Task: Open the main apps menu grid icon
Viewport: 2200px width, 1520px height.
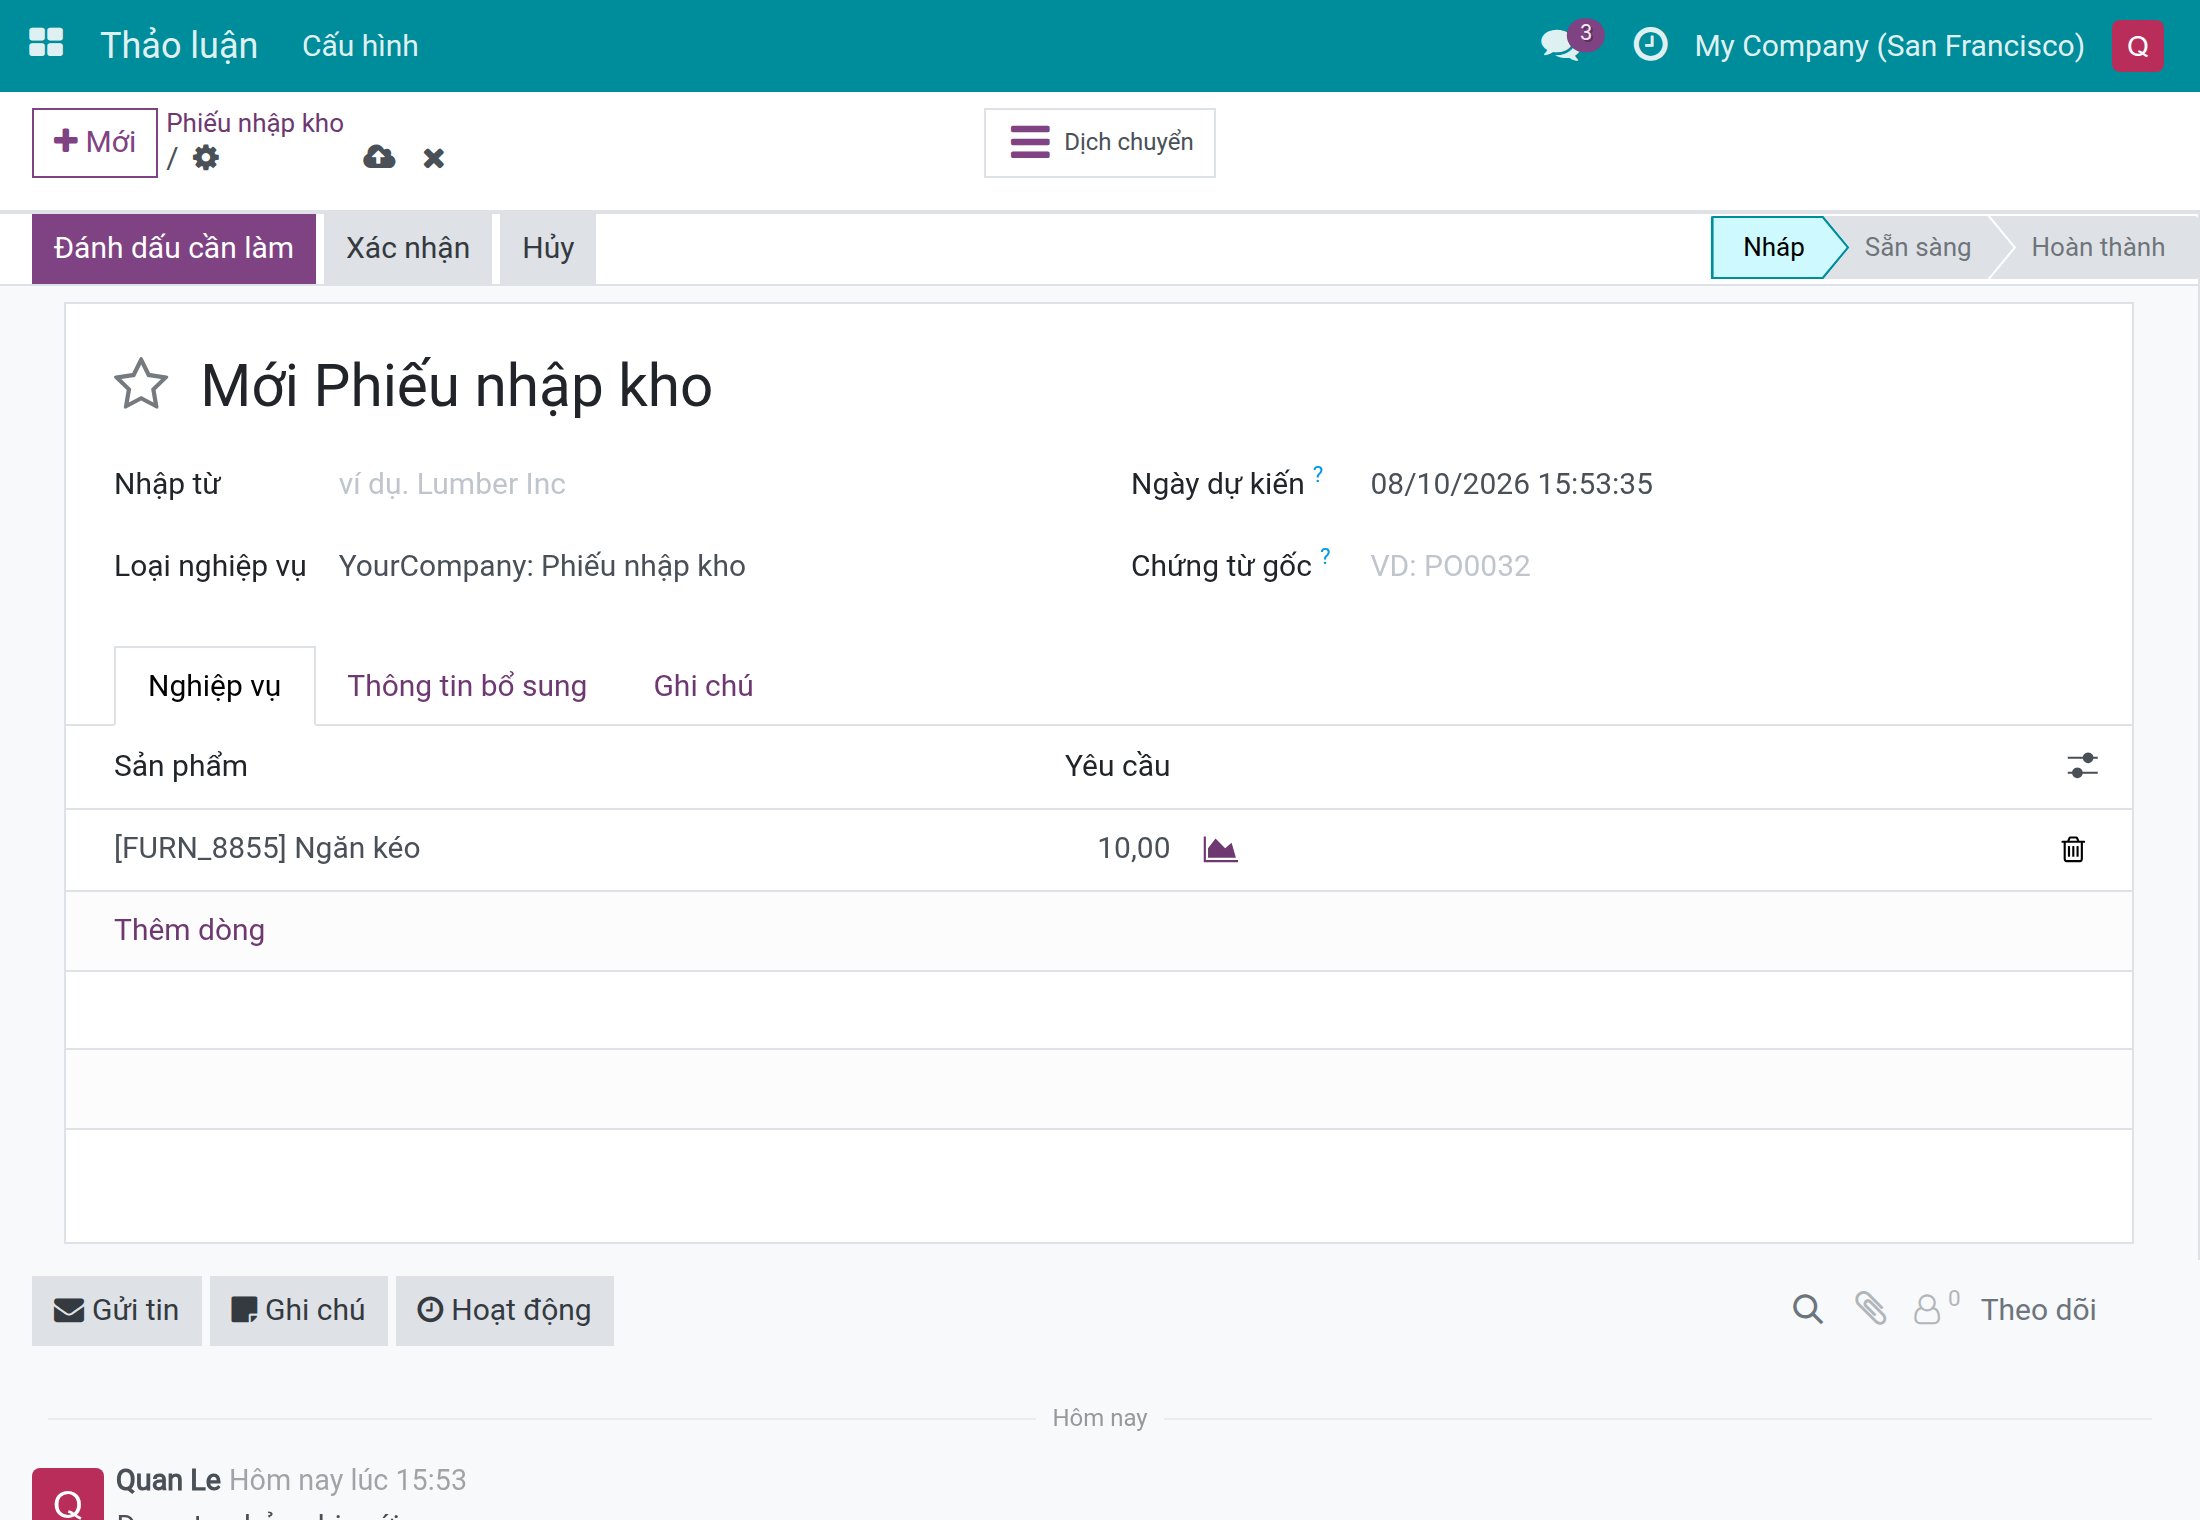Action: (46, 44)
